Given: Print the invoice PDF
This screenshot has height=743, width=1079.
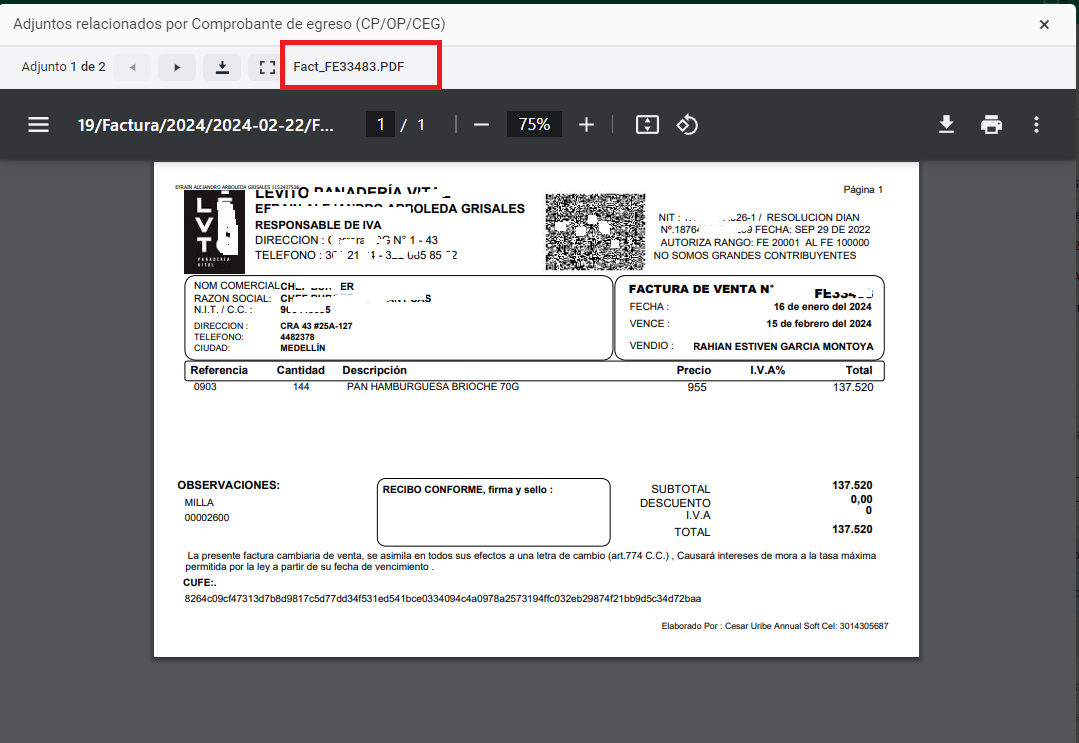Looking at the screenshot, I should coord(991,125).
